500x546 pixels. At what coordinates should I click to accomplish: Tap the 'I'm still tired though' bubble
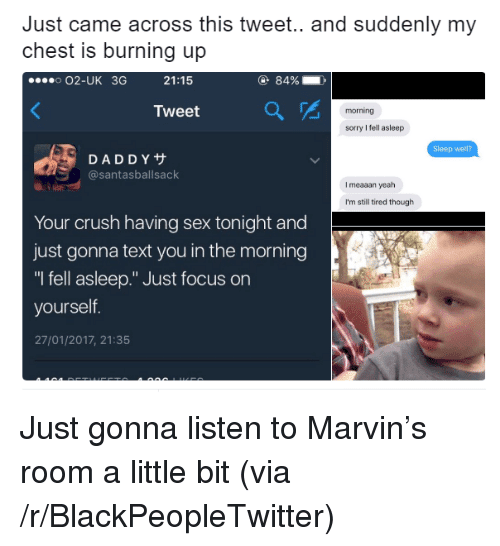(380, 202)
